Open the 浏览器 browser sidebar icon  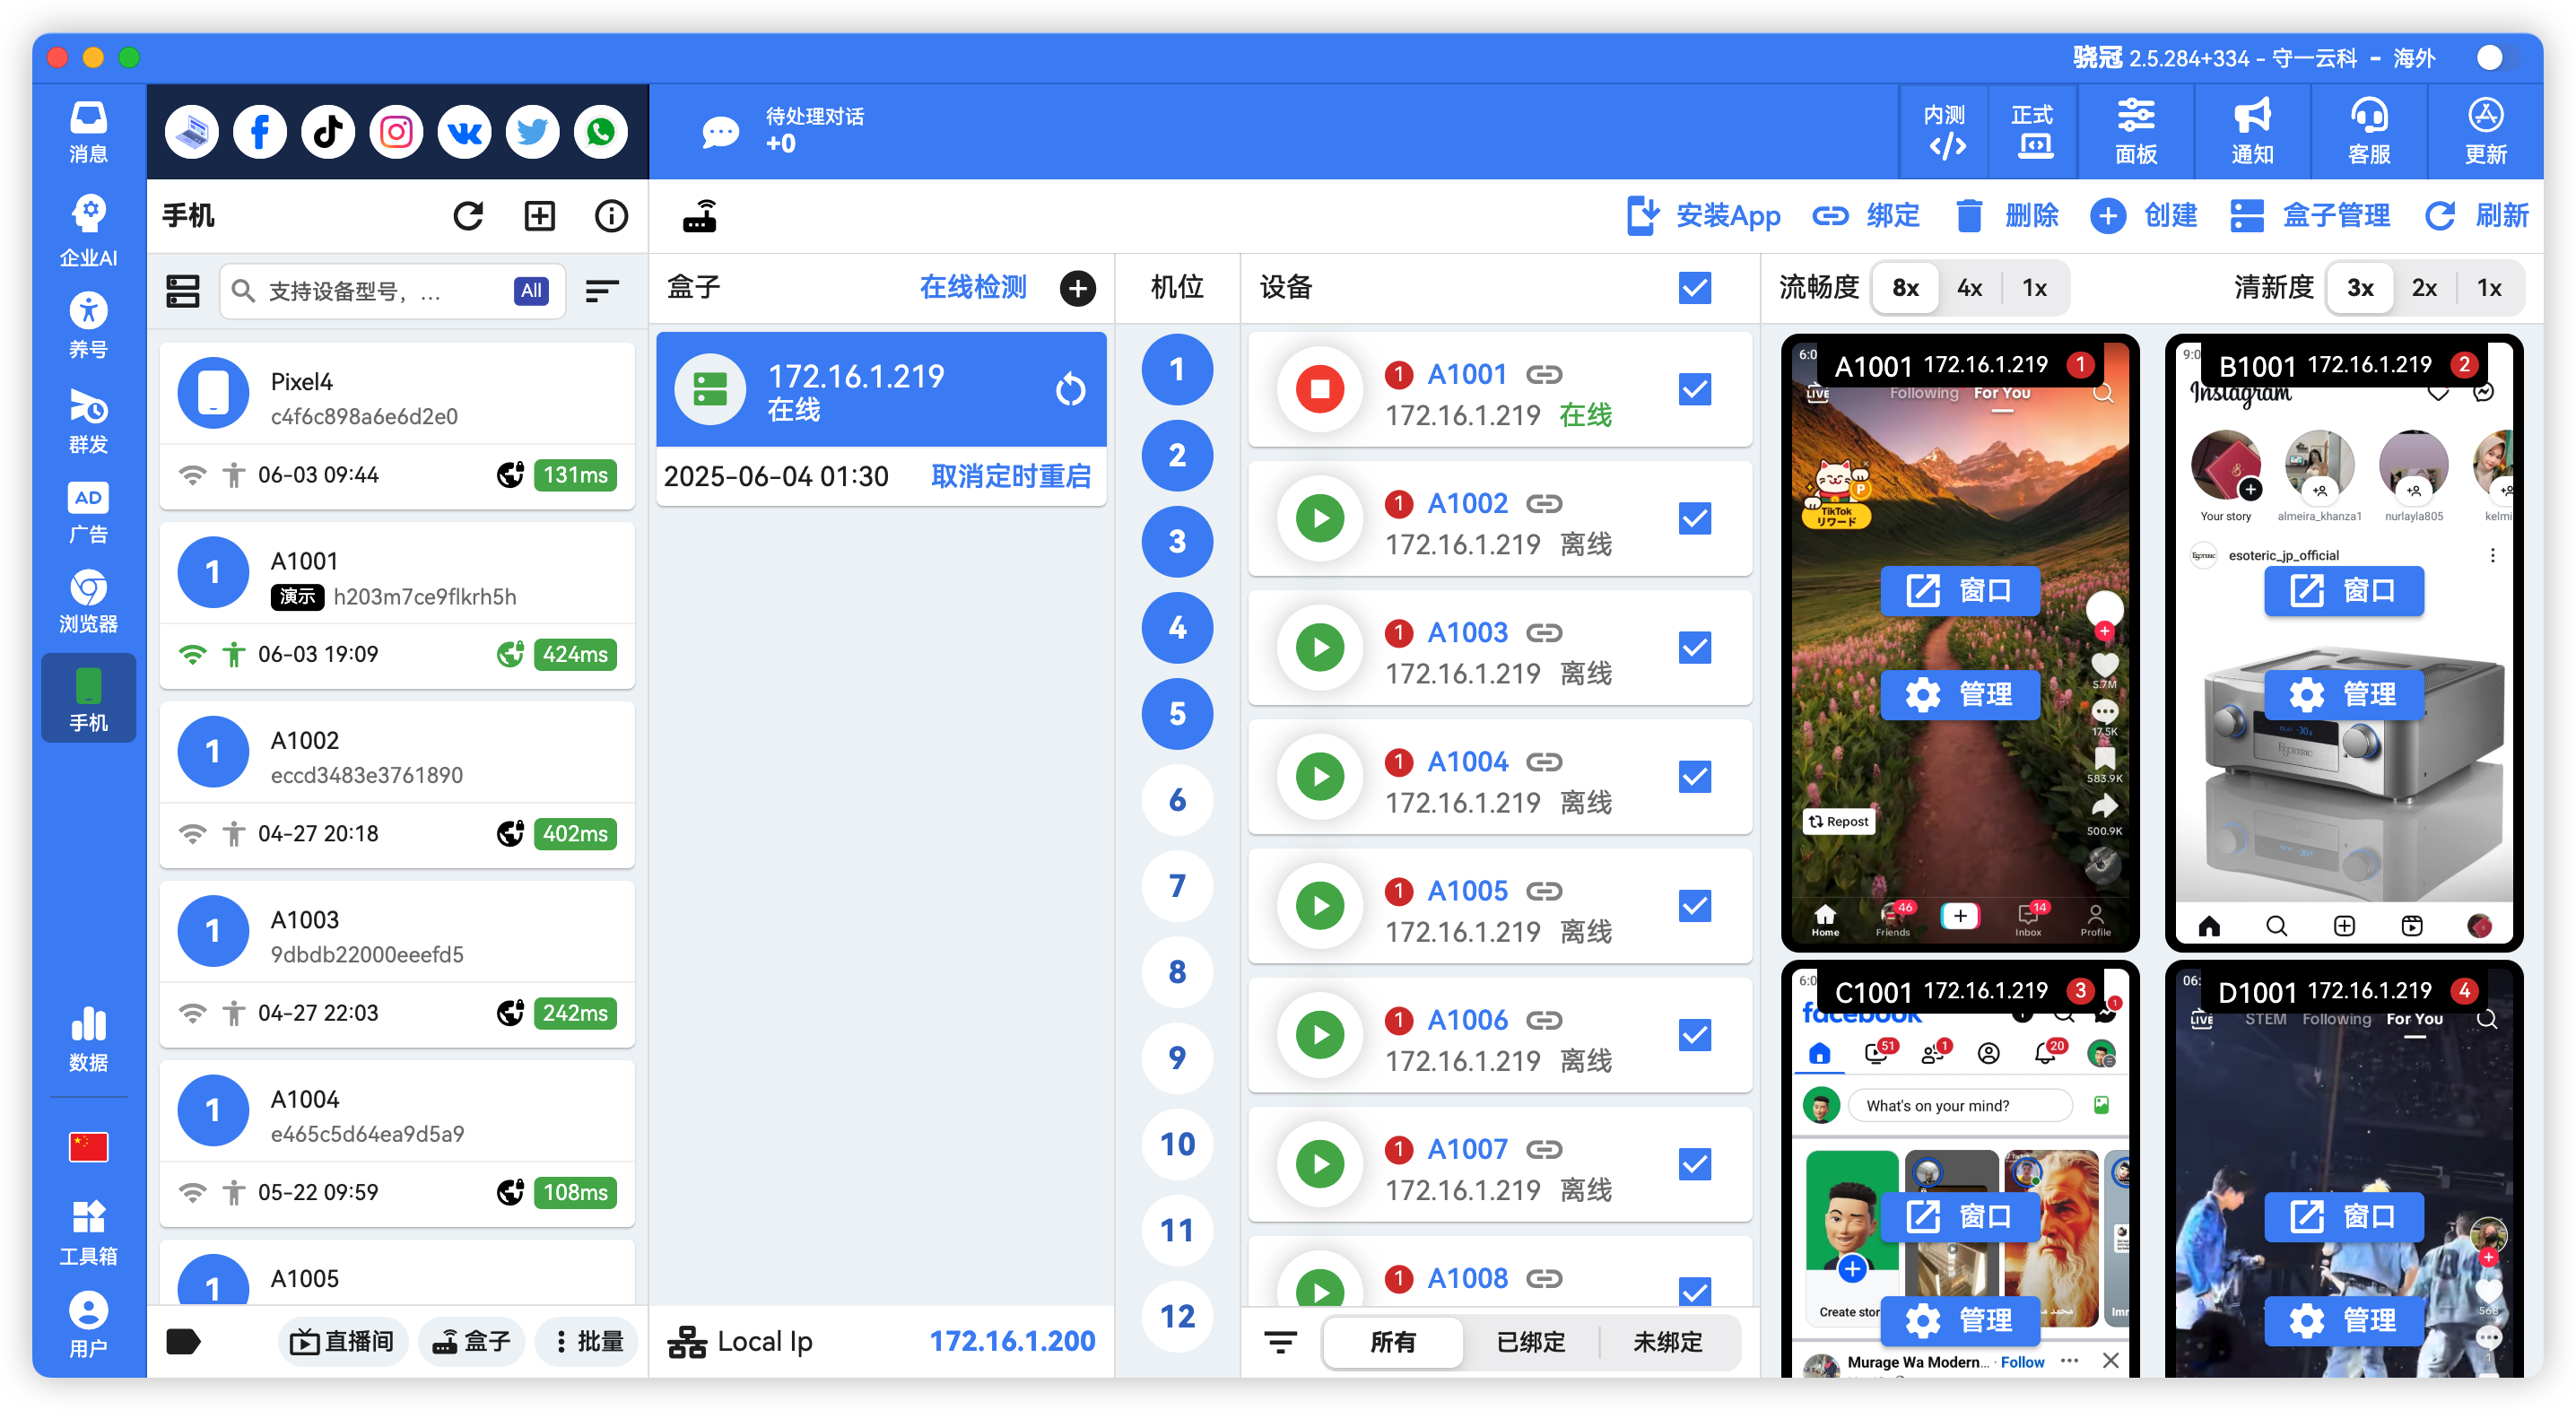pos(88,602)
